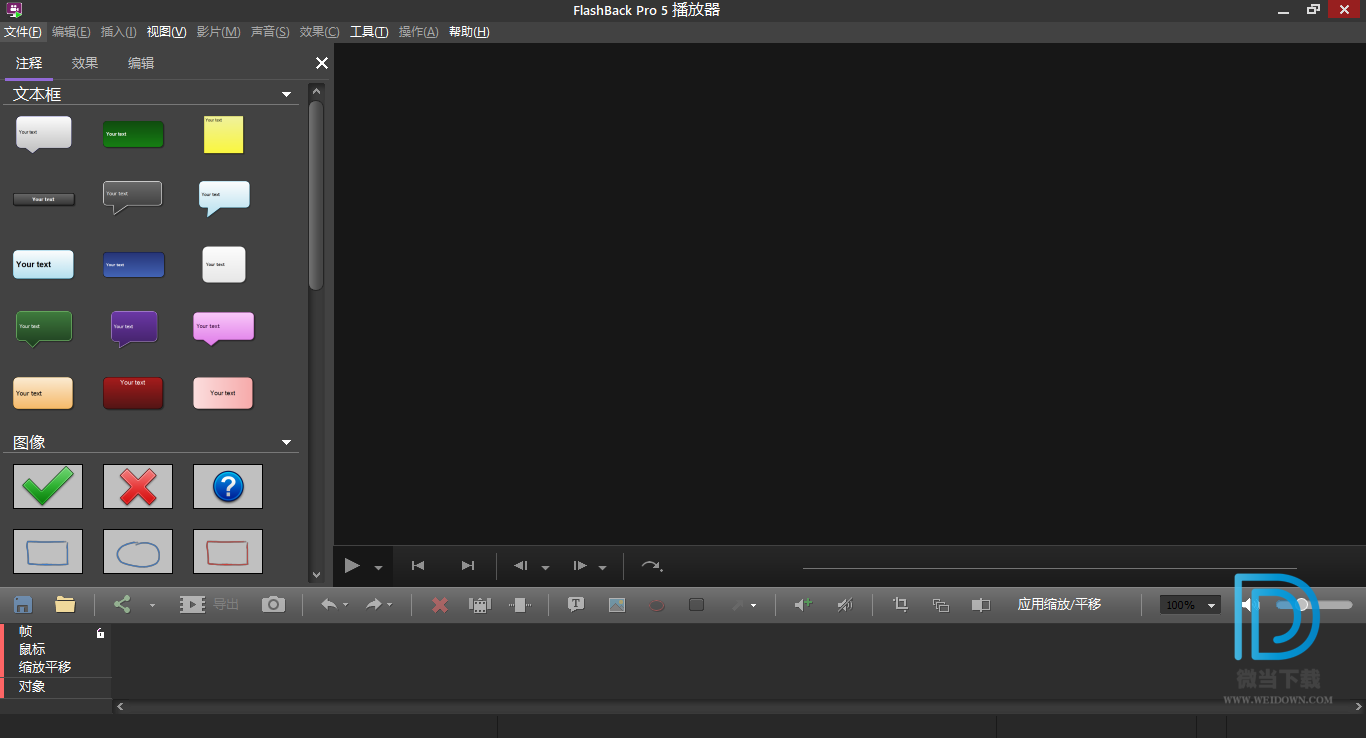Play the movie
1366x738 pixels.
pos(351,566)
